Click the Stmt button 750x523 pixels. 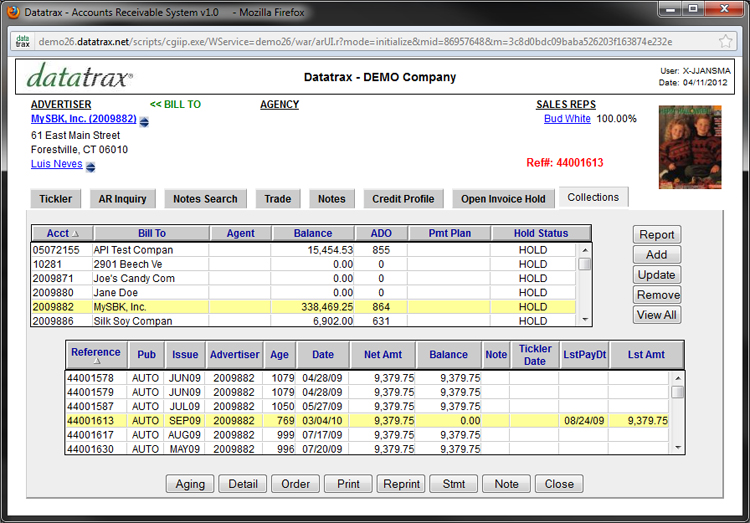(453, 484)
